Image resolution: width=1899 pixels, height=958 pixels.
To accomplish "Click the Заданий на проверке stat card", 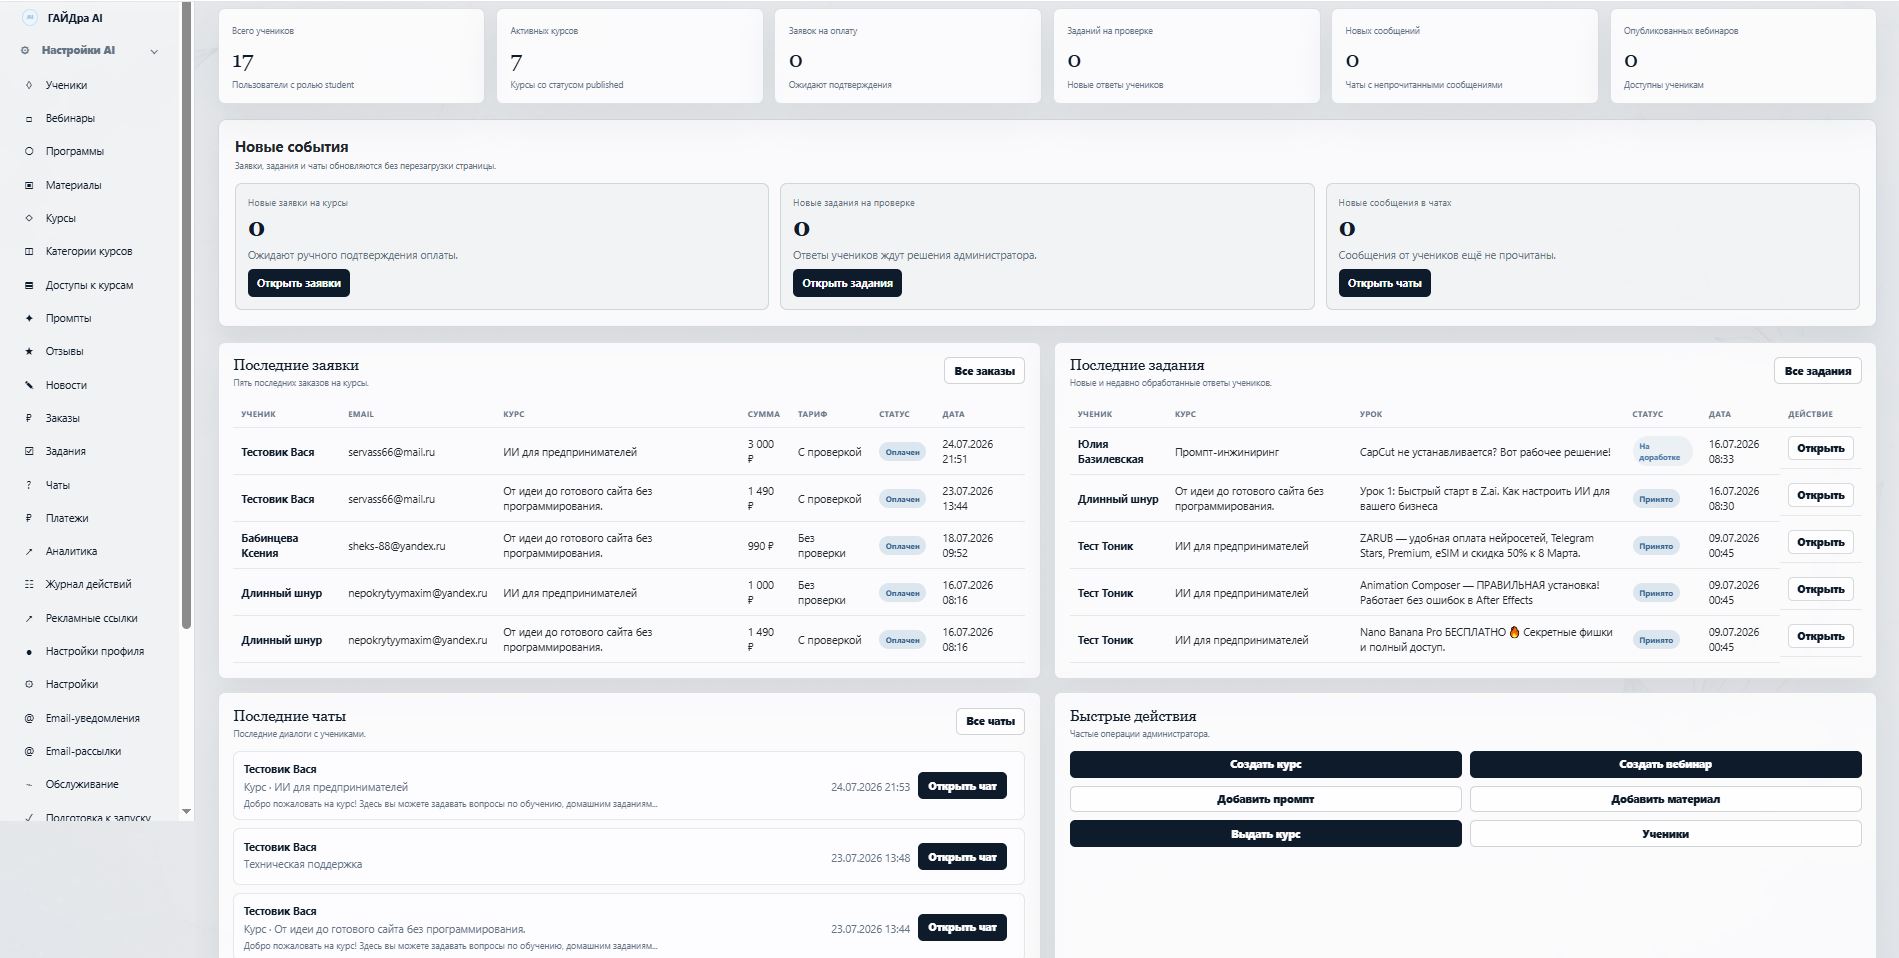I will coord(1186,56).
